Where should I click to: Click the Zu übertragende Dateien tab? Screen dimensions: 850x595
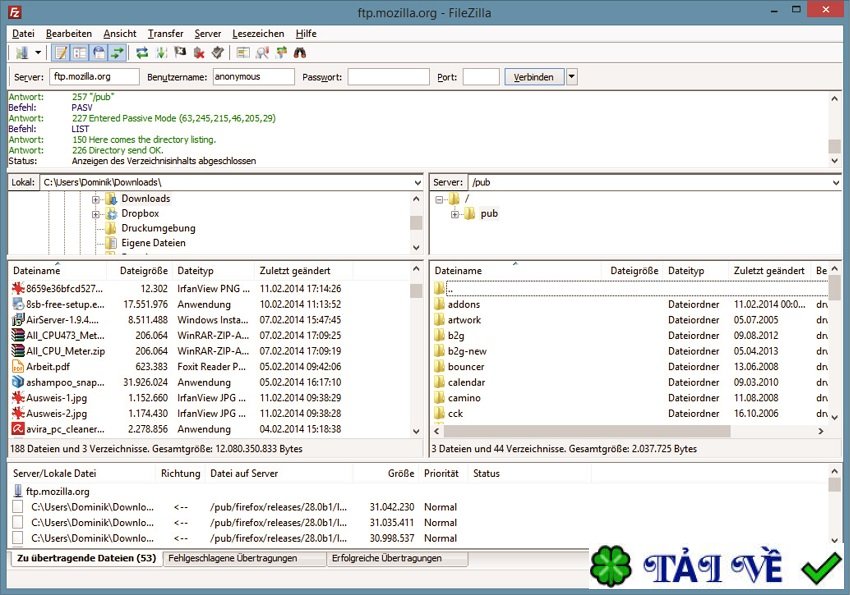coord(85,558)
